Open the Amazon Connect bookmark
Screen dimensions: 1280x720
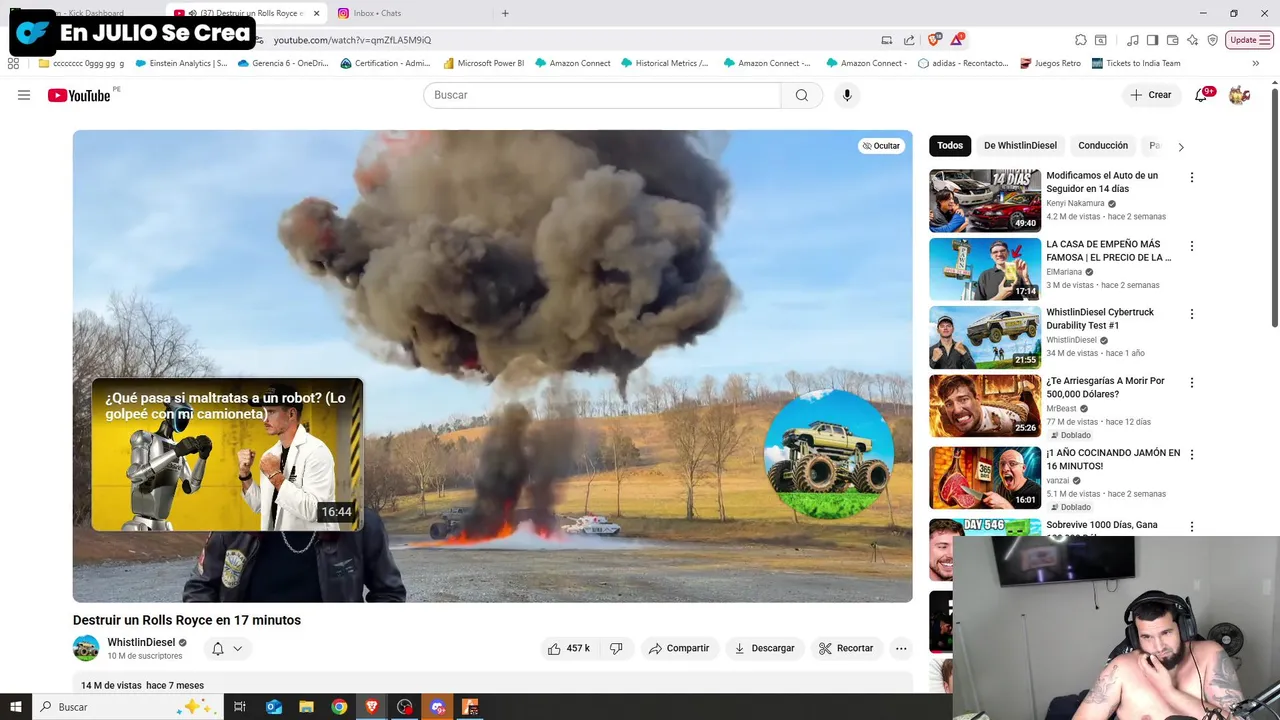click(x=572, y=63)
